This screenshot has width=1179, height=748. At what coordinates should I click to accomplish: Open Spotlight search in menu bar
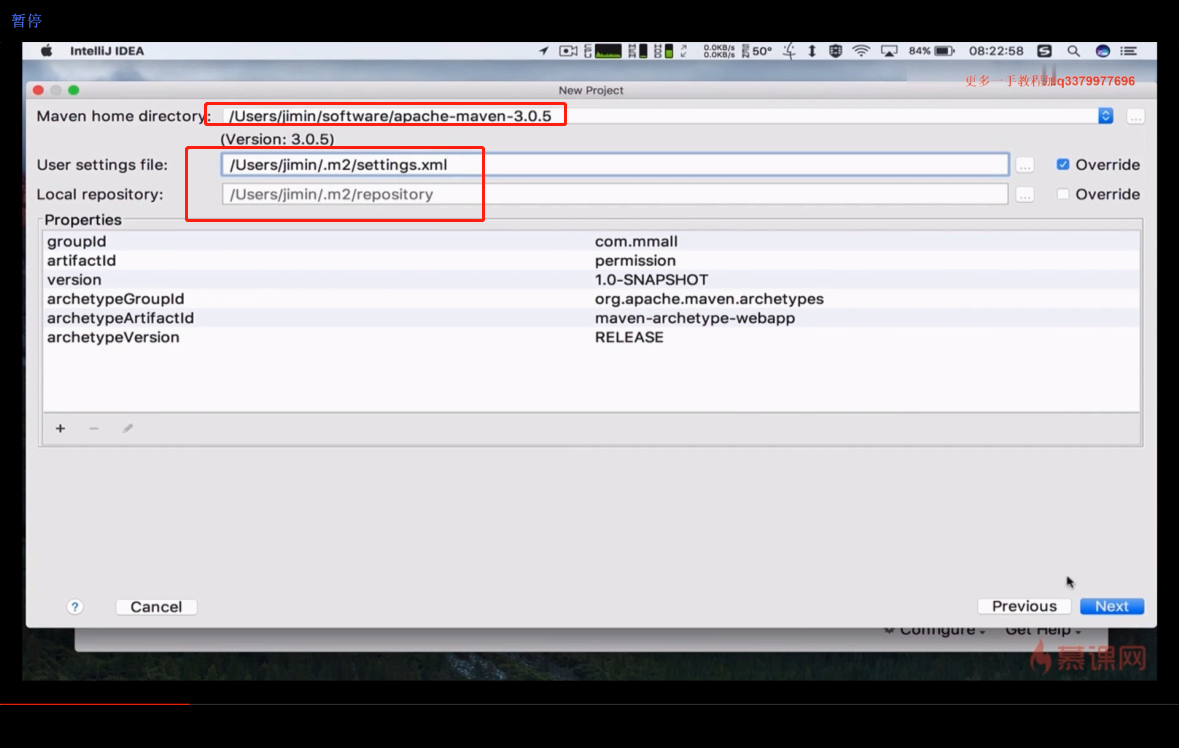click(x=1073, y=51)
